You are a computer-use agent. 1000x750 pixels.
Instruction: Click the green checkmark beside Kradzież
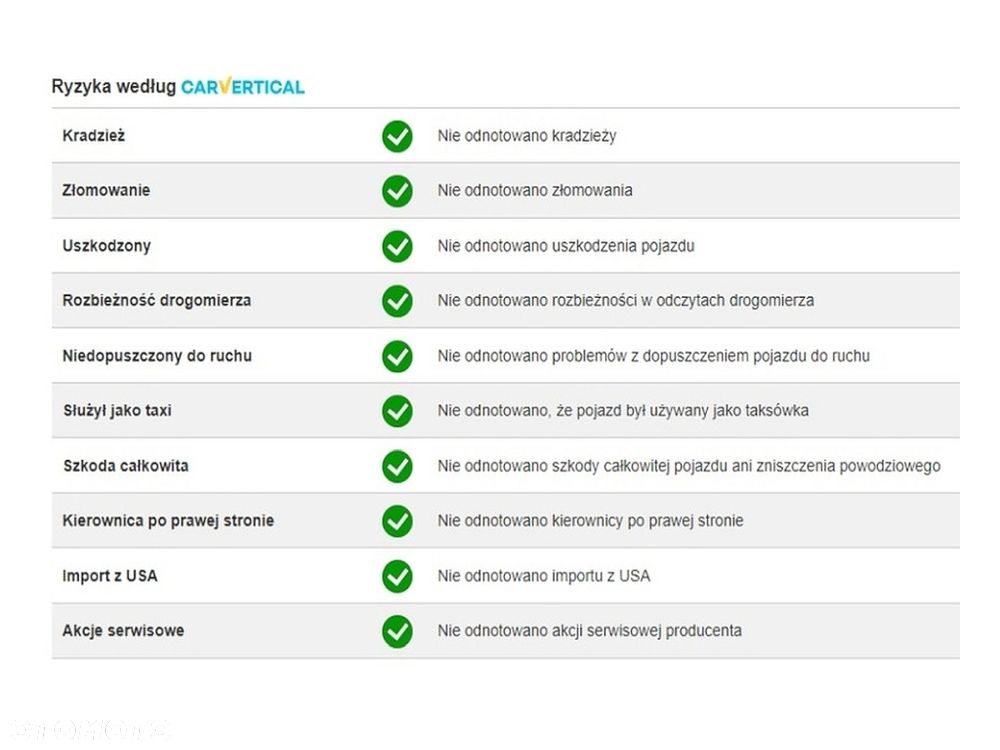tap(397, 136)
